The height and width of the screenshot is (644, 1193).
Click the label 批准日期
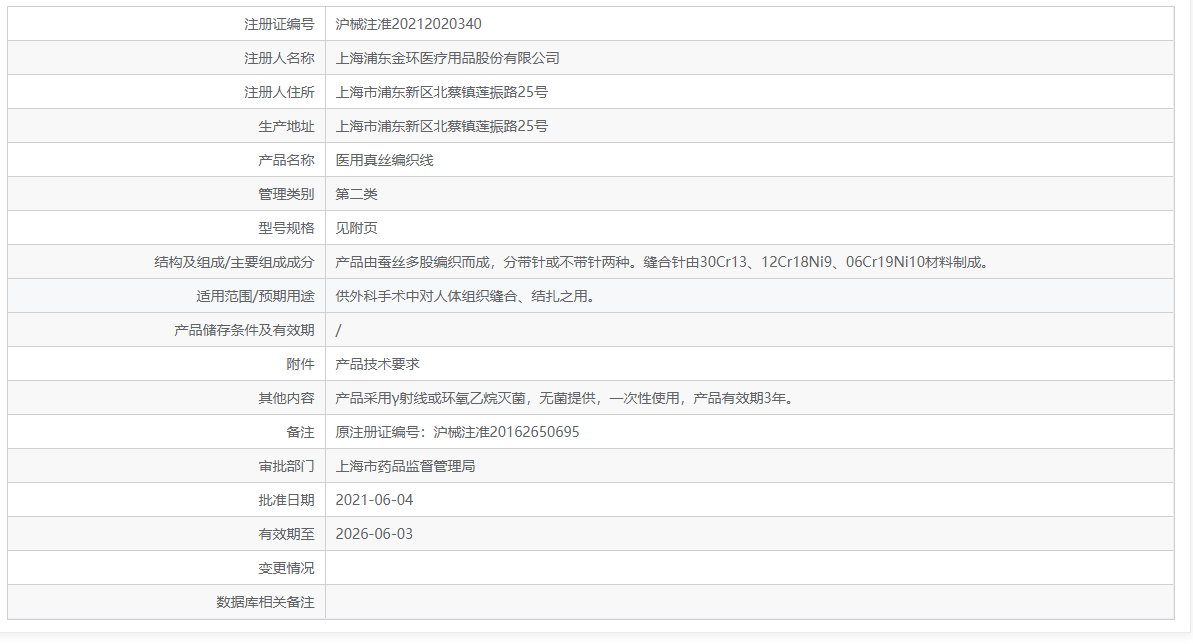[286, 500]
